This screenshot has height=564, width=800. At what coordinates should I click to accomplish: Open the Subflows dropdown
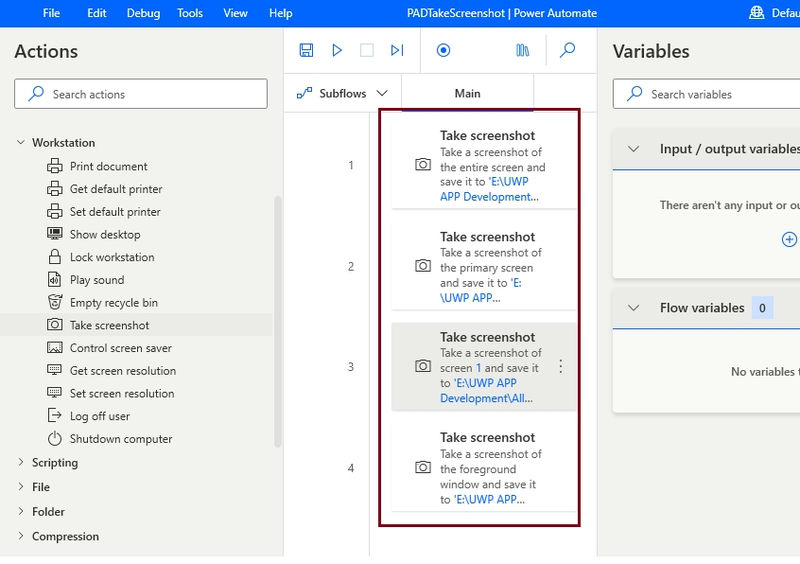tap(343, 94)
